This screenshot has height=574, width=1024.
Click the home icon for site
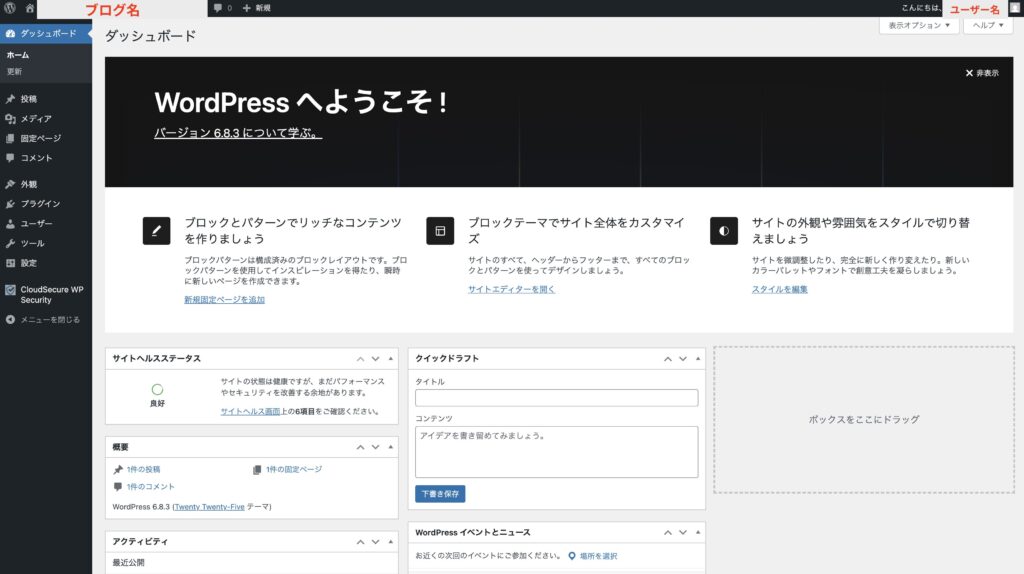point(30,8)
